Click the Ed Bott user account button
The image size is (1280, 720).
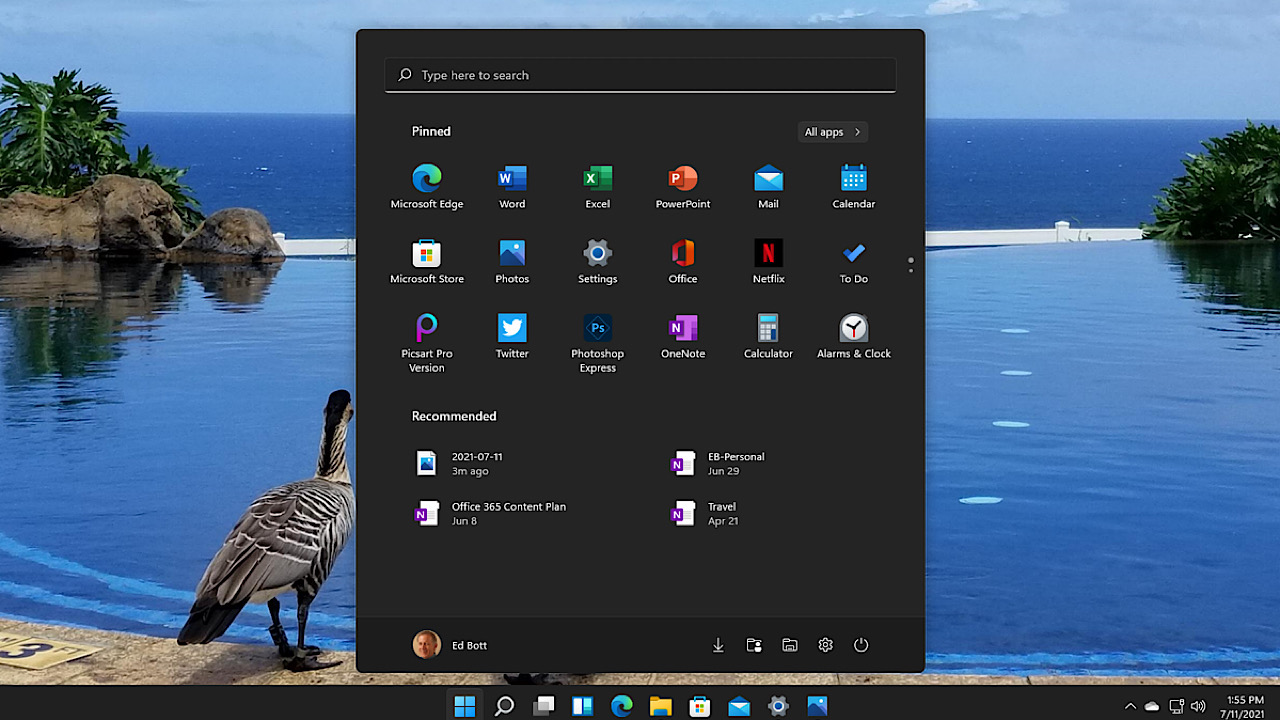(450, 645)
